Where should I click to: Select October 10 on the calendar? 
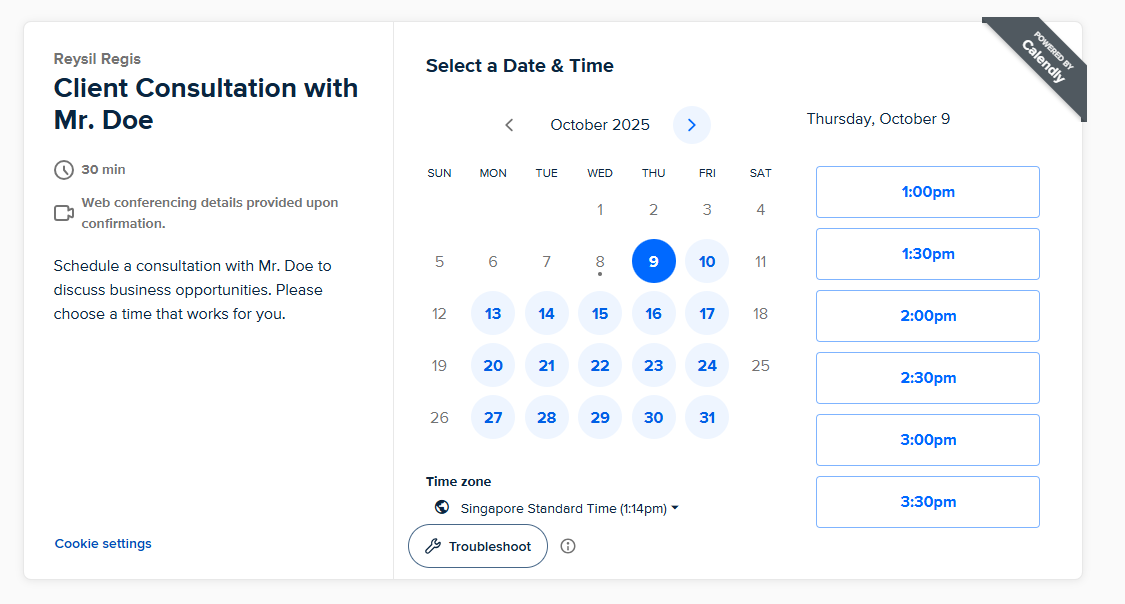(707, 262)
